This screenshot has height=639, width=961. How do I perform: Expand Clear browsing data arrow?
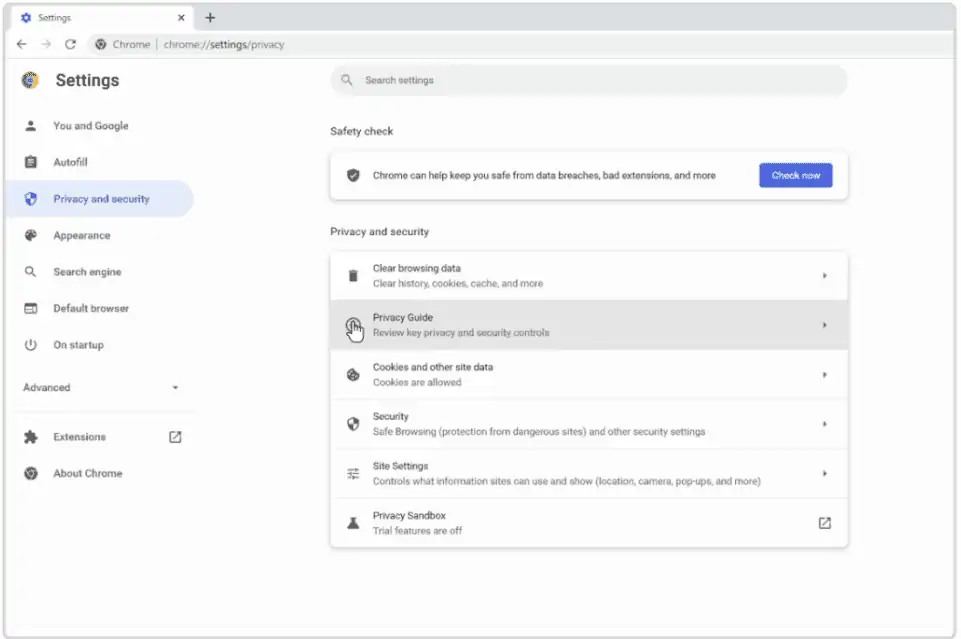pos(825,276)
